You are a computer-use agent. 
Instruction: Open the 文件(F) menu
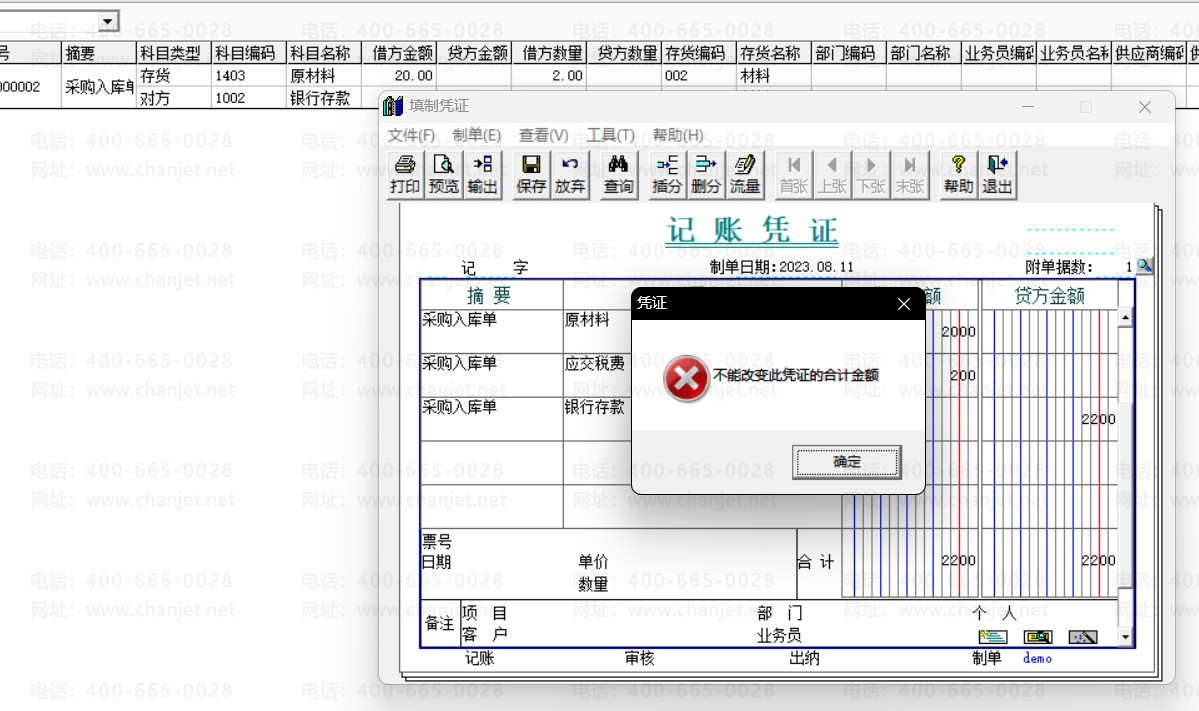(411, 135)
